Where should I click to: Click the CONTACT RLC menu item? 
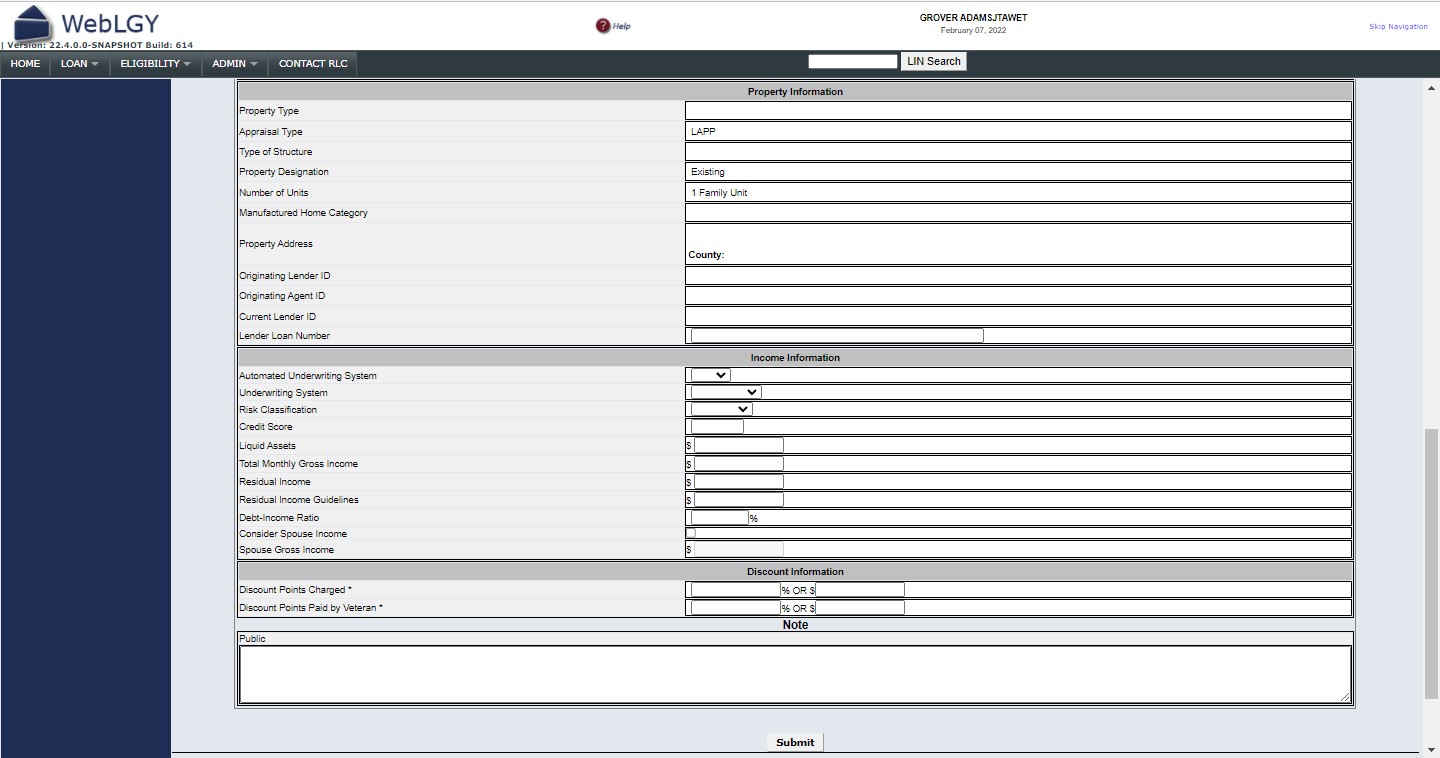pos(313,64)
